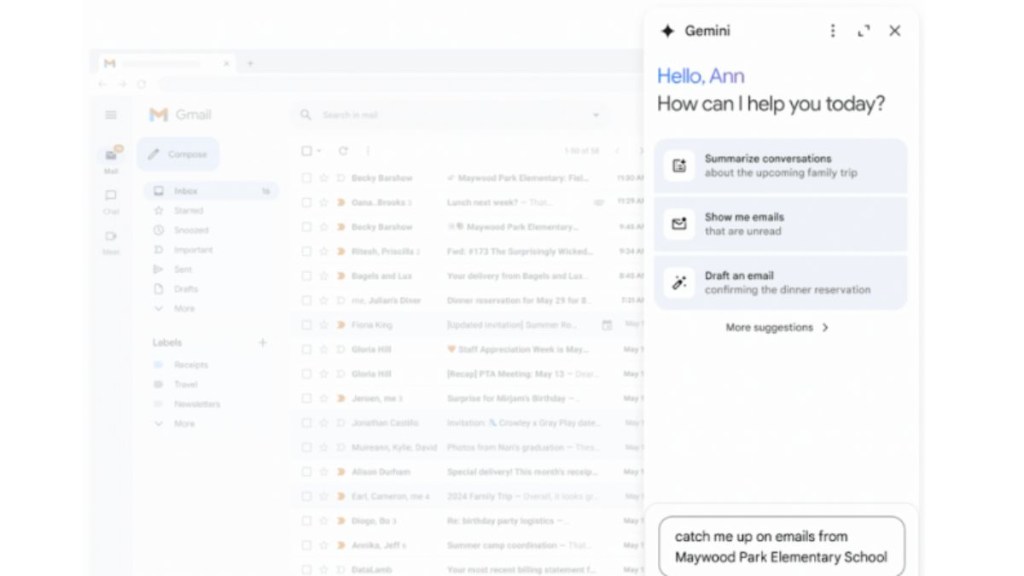Click the main menu hamburger icon
1024x576 pixels.
[111, 114]
